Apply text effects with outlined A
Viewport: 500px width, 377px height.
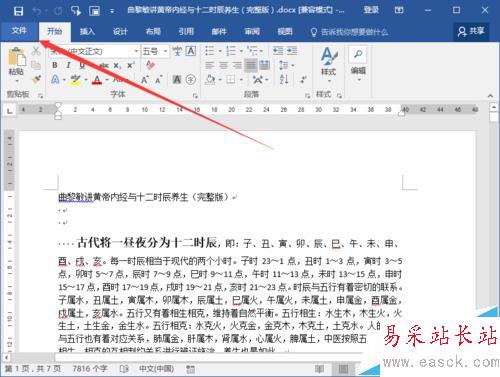pos(55,79)
